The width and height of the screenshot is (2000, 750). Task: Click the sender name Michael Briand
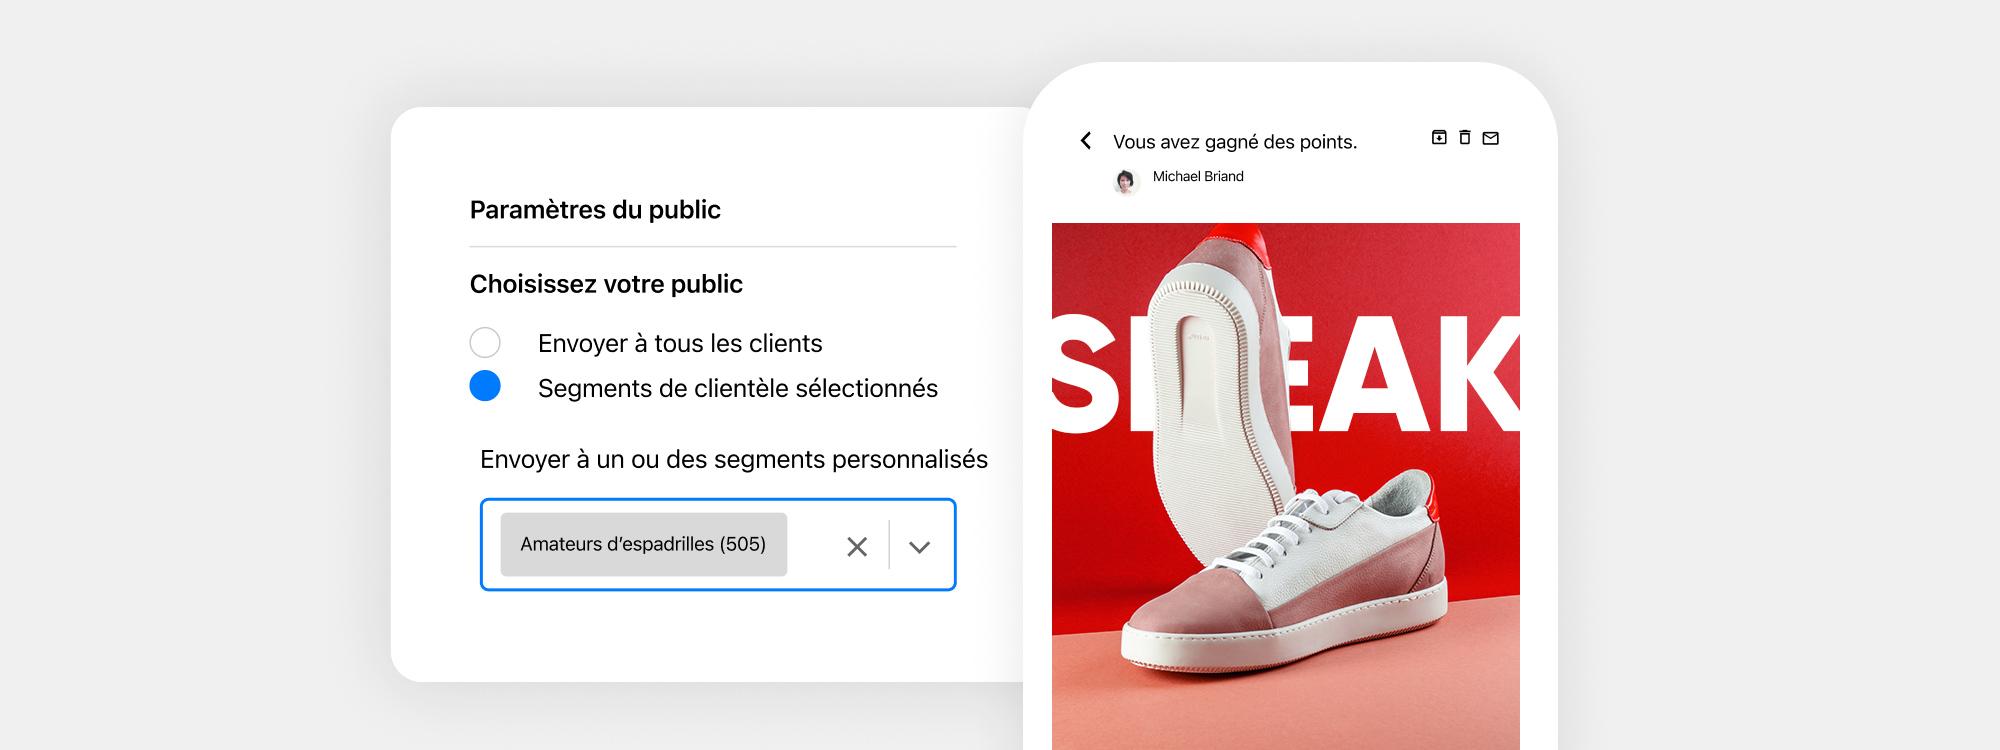[1198, 176]
